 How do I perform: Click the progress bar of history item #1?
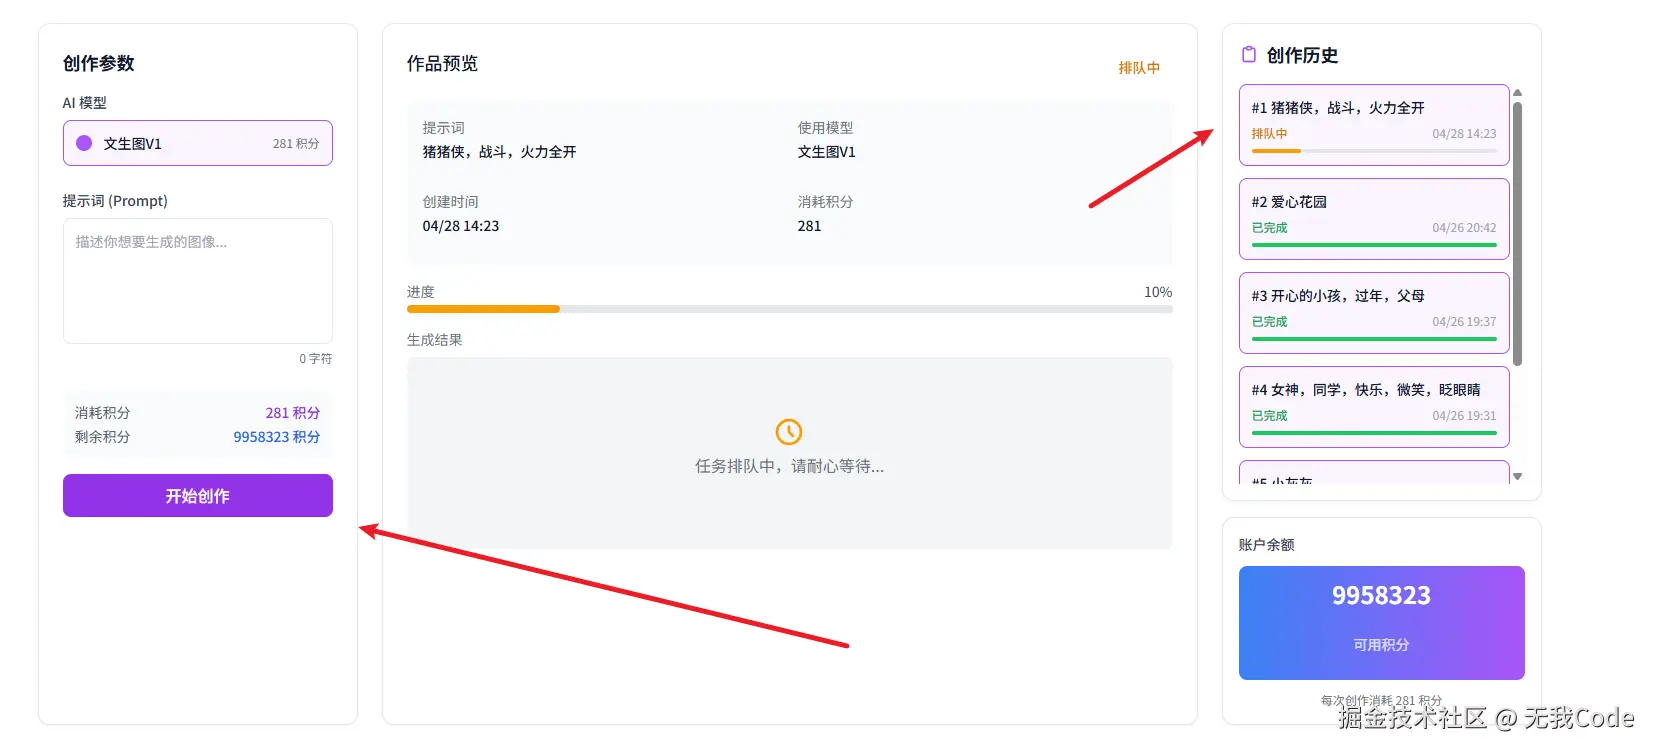tap(1373, 151)
